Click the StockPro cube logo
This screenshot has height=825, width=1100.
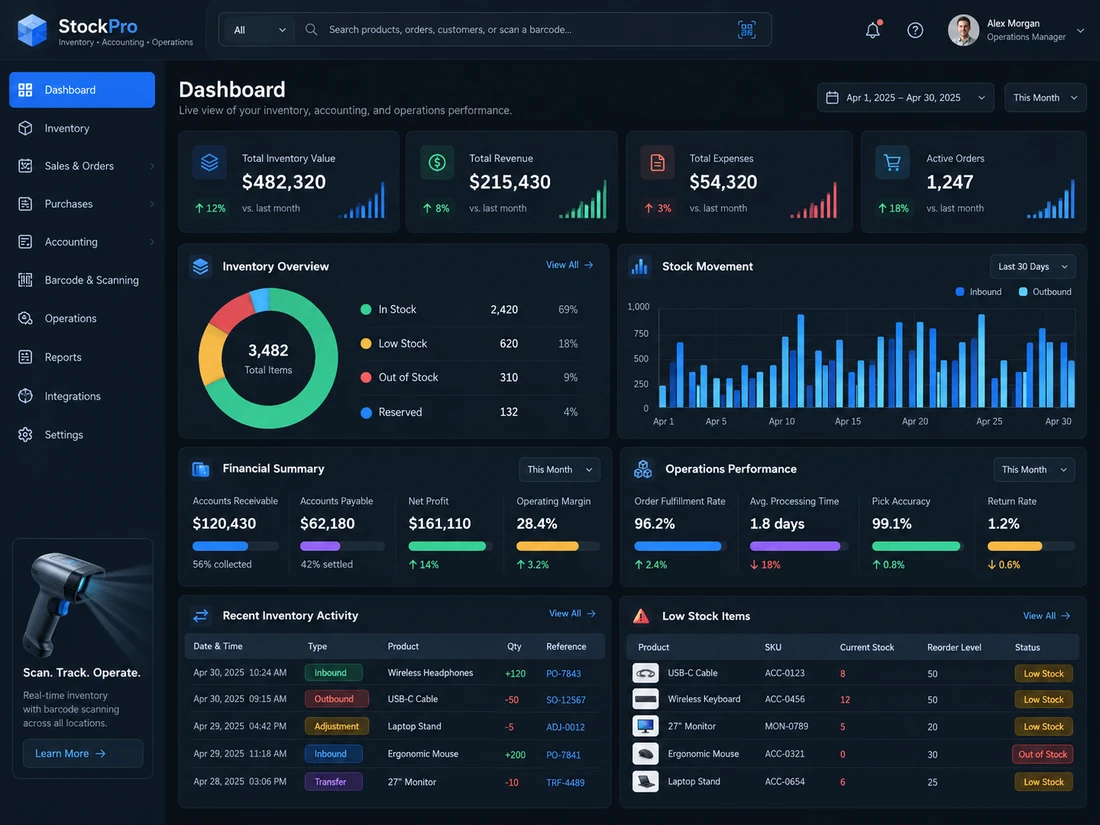(x=32, y=31)
